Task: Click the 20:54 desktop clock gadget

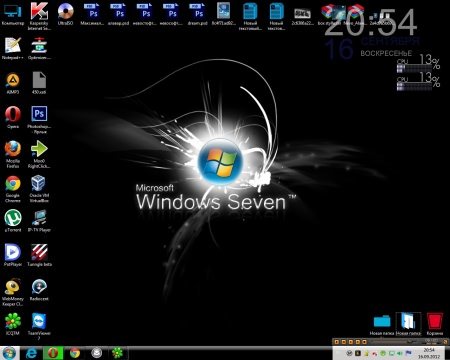Action: pos(371,23)
